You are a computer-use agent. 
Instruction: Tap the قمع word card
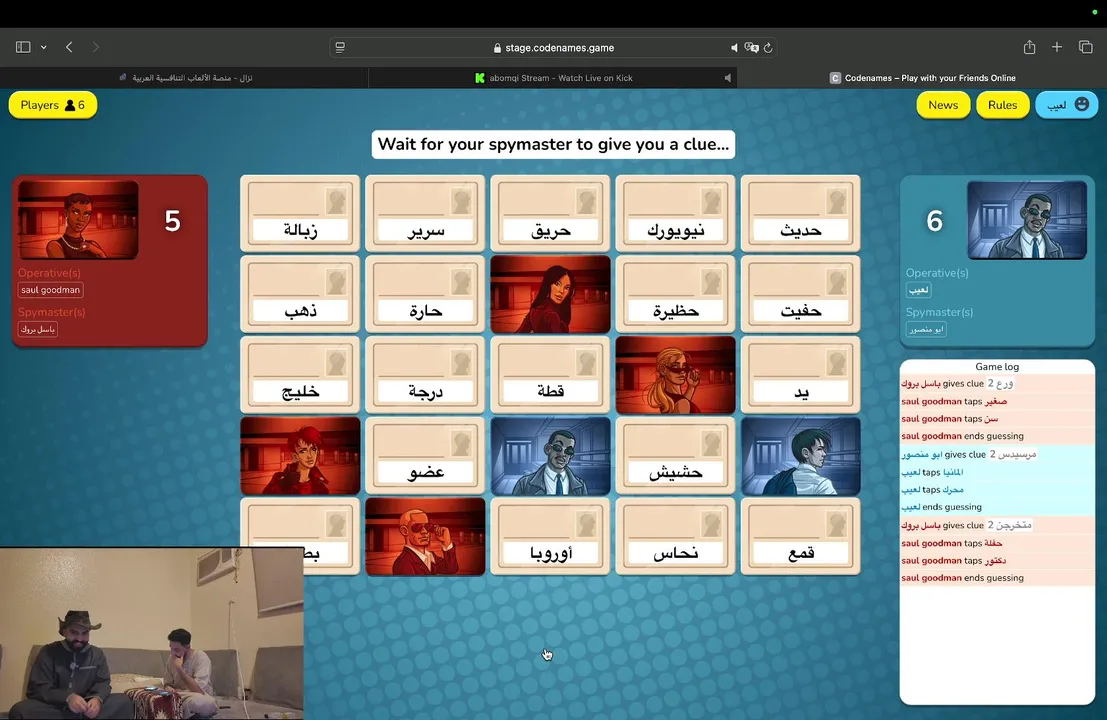[x=801, y=536]
